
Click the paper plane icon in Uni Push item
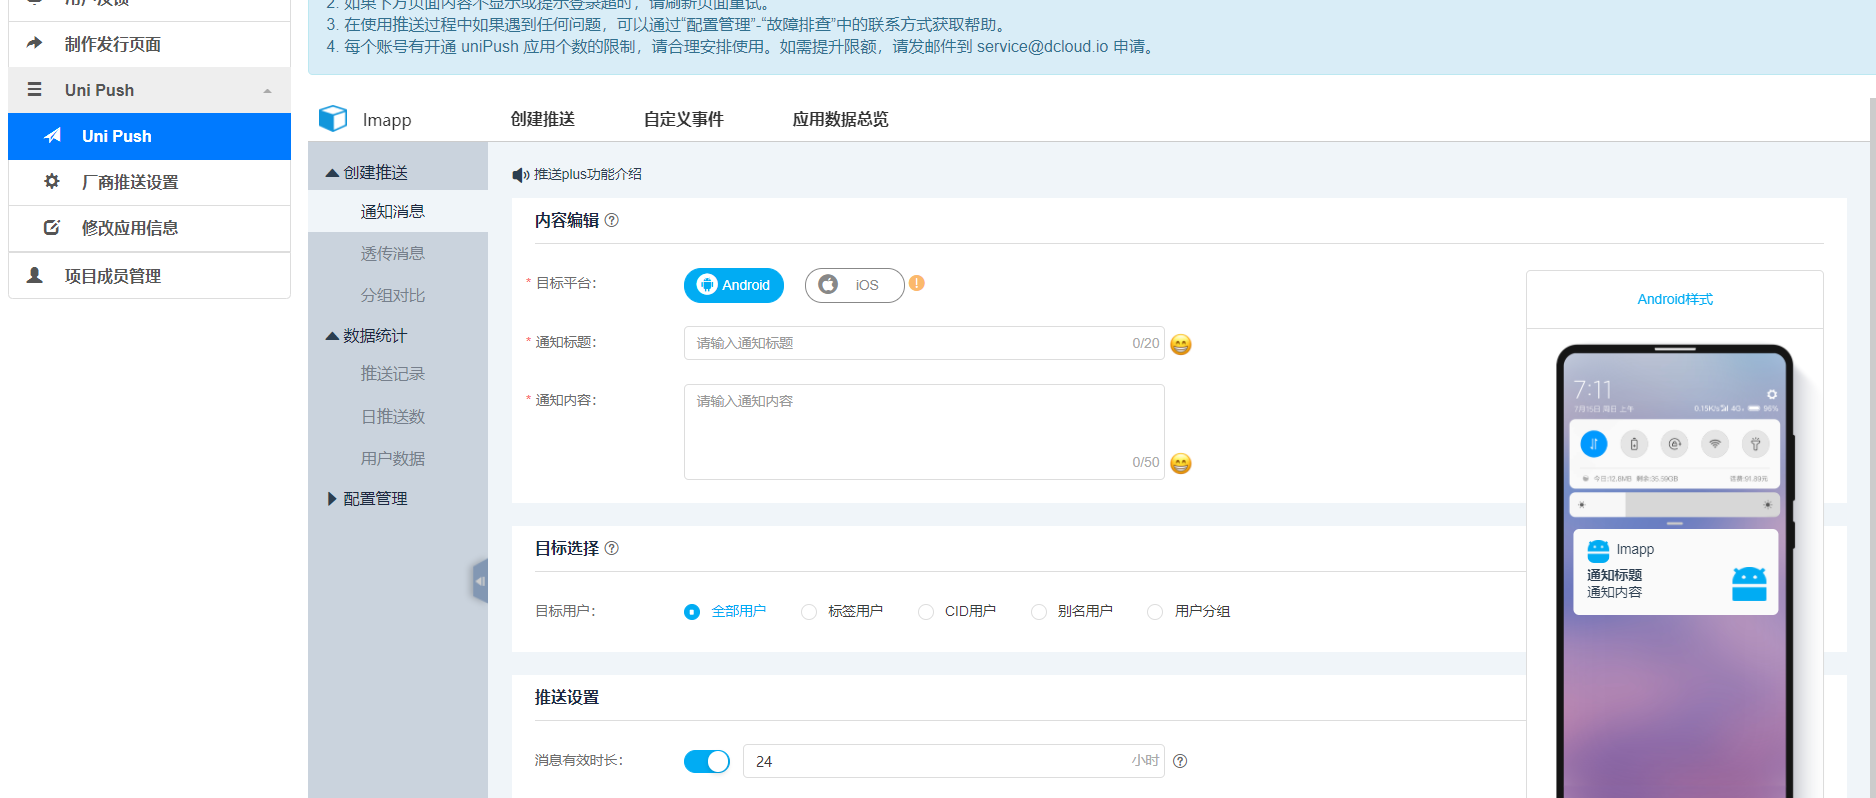(53, 135)
